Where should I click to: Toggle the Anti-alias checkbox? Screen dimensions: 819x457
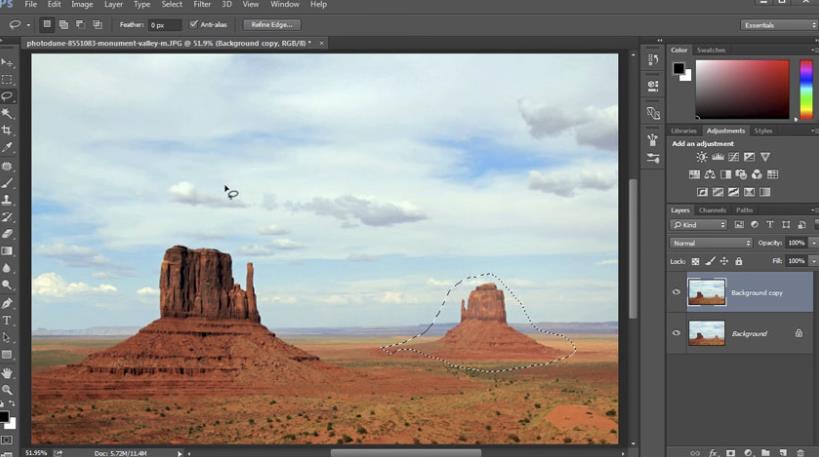coord(194,24)
